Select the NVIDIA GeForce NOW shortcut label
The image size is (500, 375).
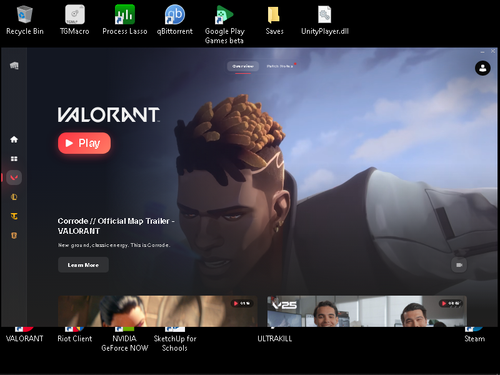point(125,343)
